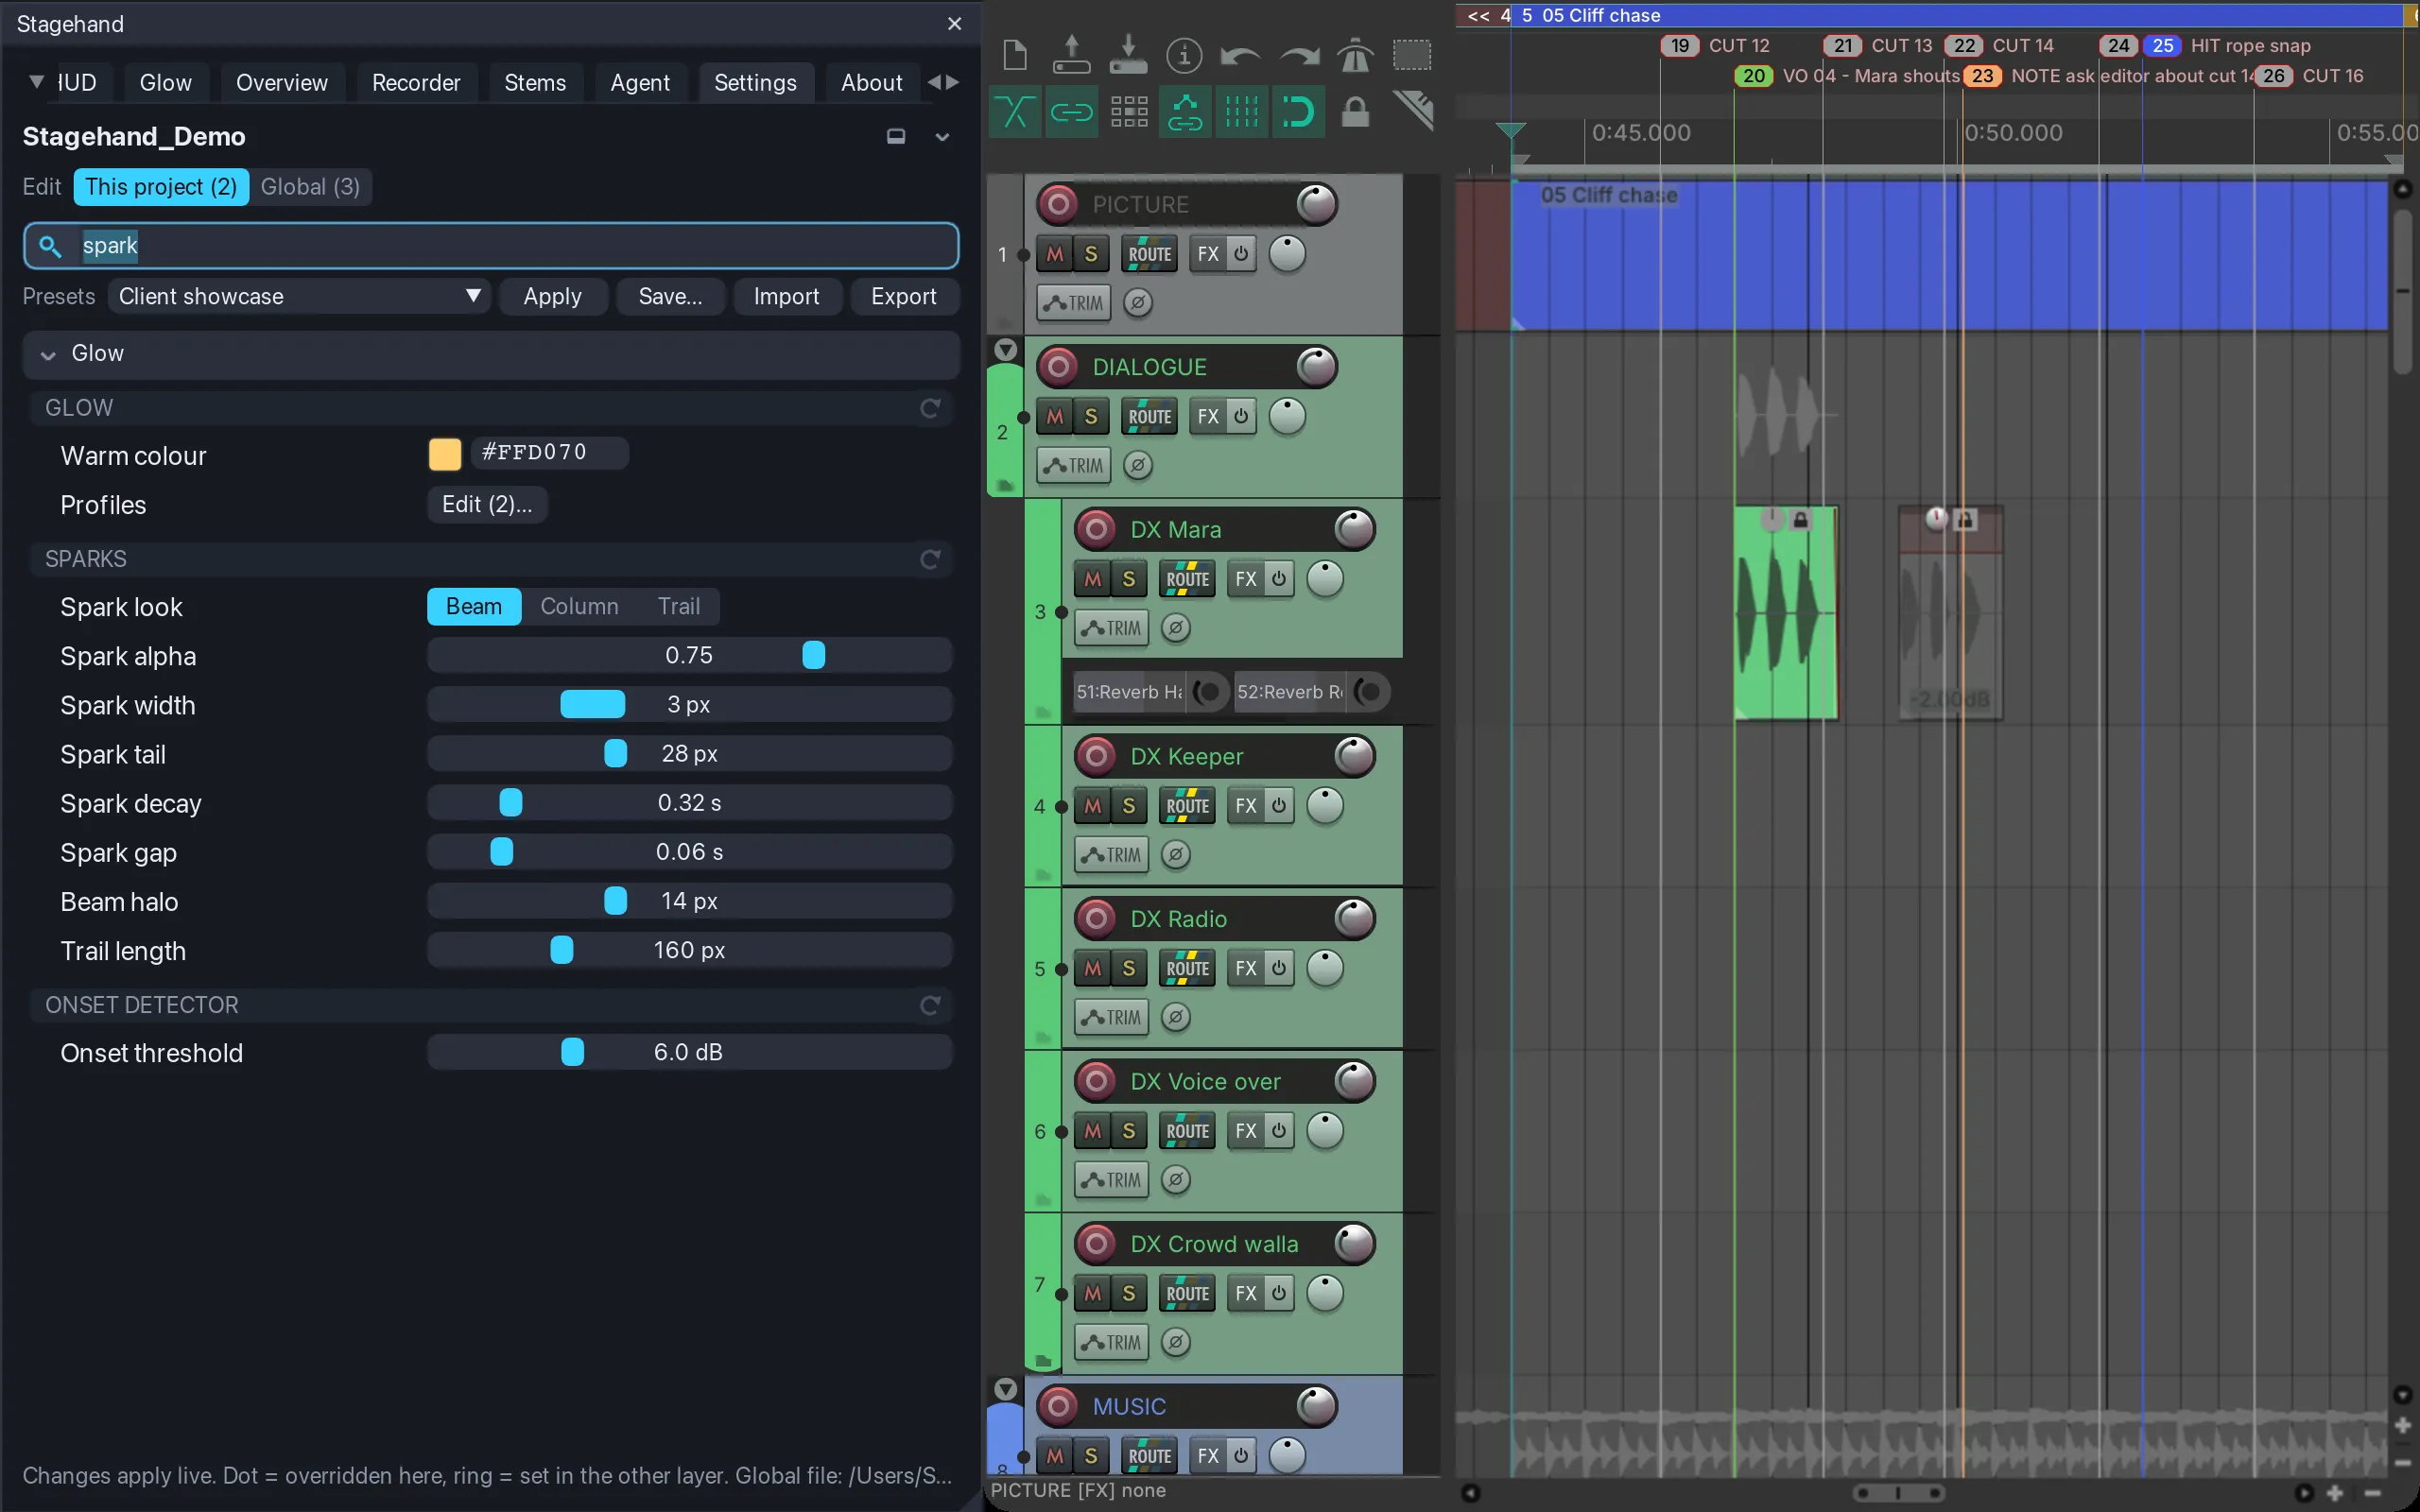Collapse the Glow section chevron
Viewport: 2420px width, 1512px height.
pos(48,354)
